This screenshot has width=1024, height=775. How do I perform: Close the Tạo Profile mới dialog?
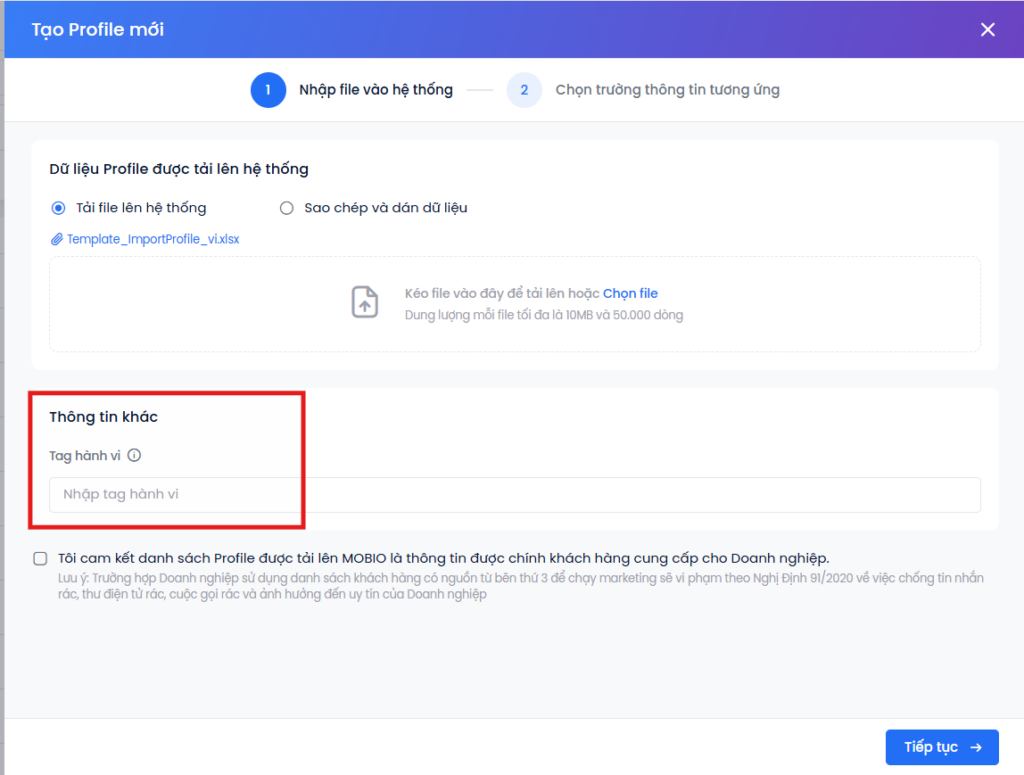pos(987,29)
